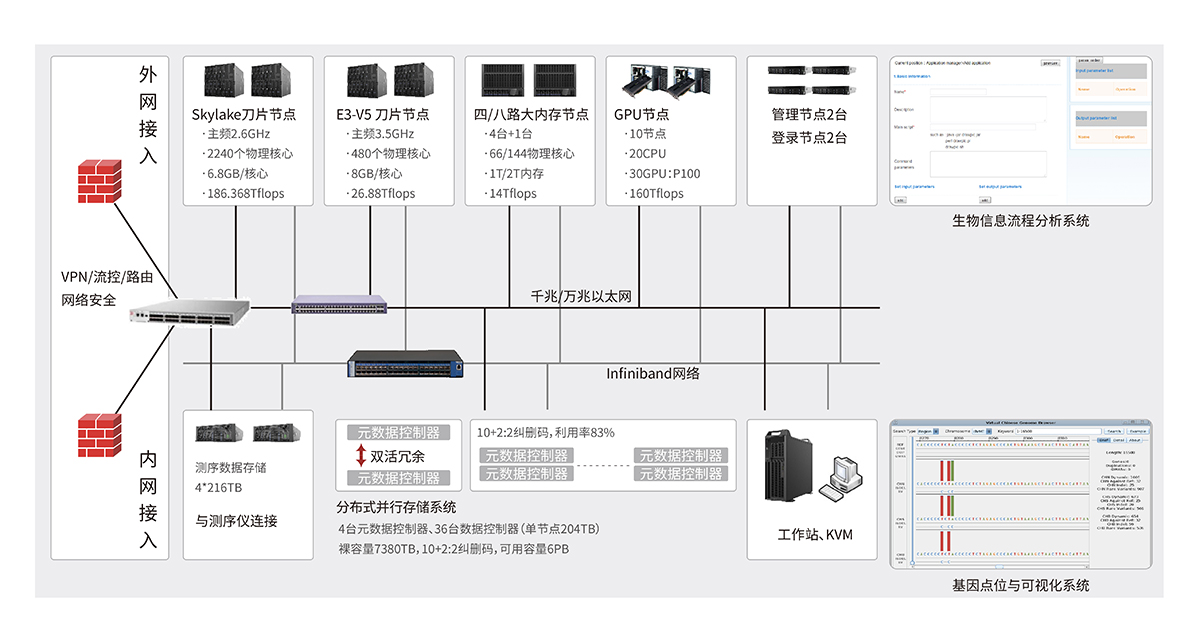The height and width of the screenshot is (640, 1200).
Task: Switch to the Detail tab
Action: coord(1119,439)
